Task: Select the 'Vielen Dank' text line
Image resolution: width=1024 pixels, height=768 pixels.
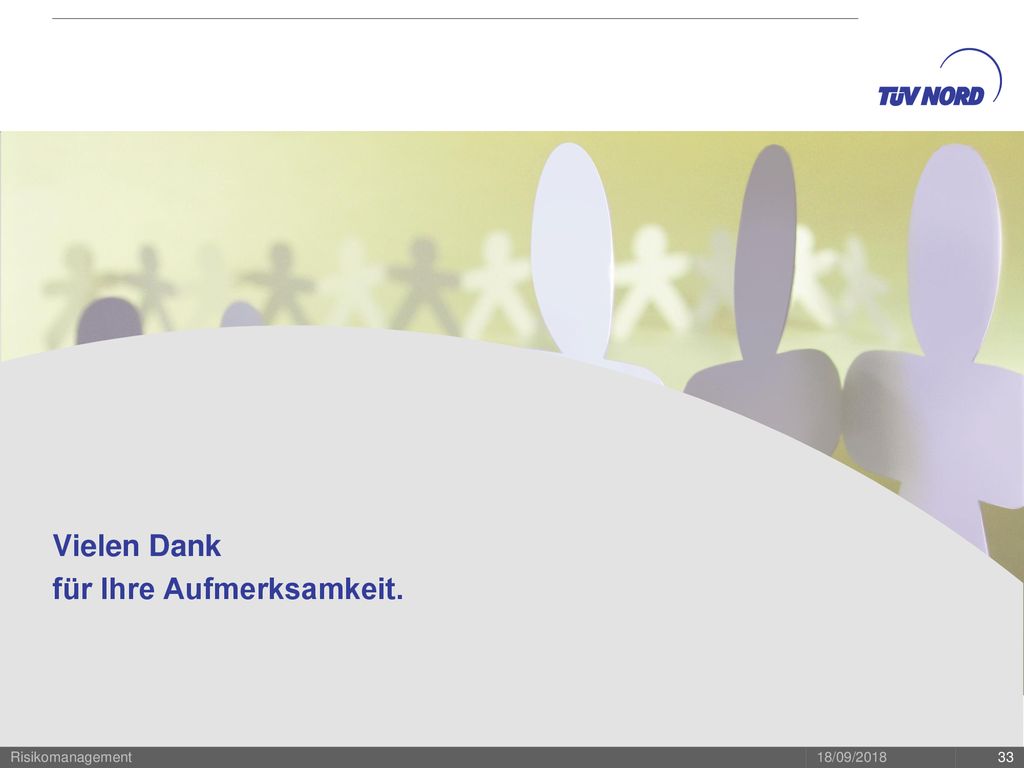Action: (136, 546)
